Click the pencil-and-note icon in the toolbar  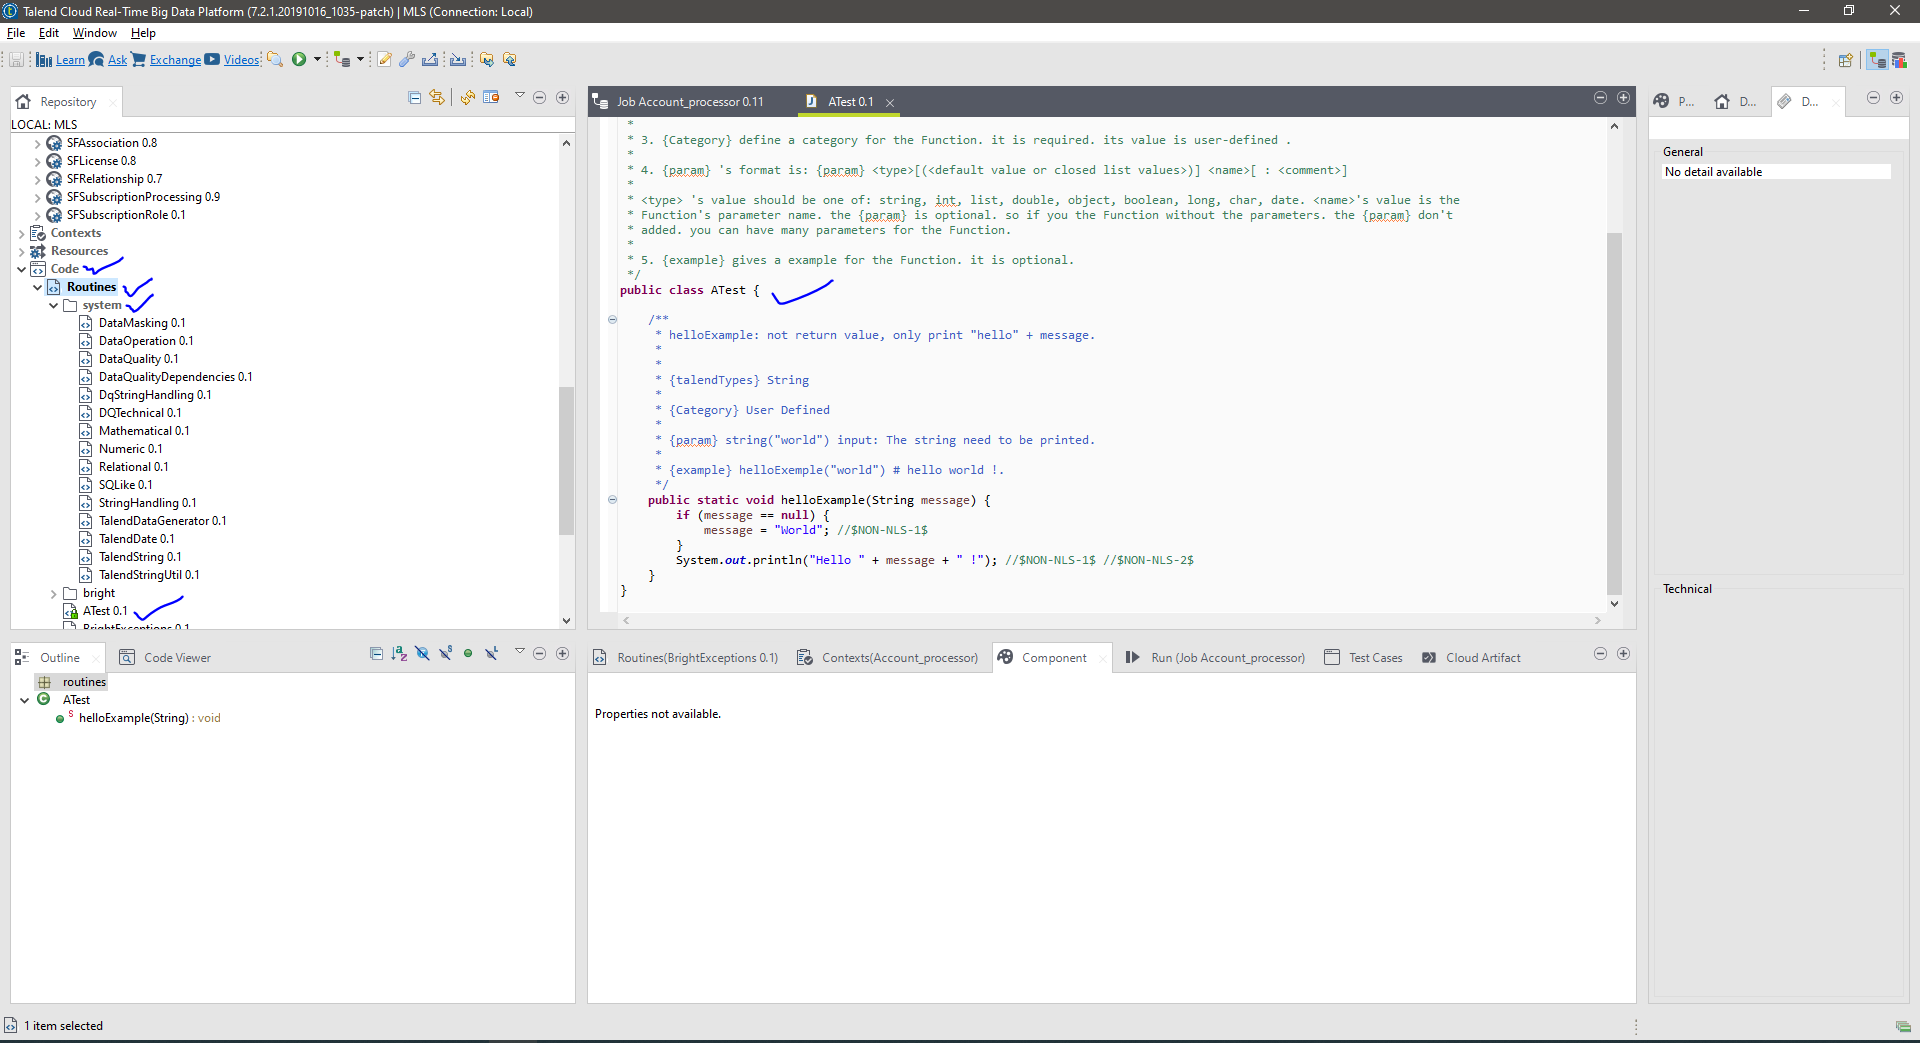coord(384,59)
